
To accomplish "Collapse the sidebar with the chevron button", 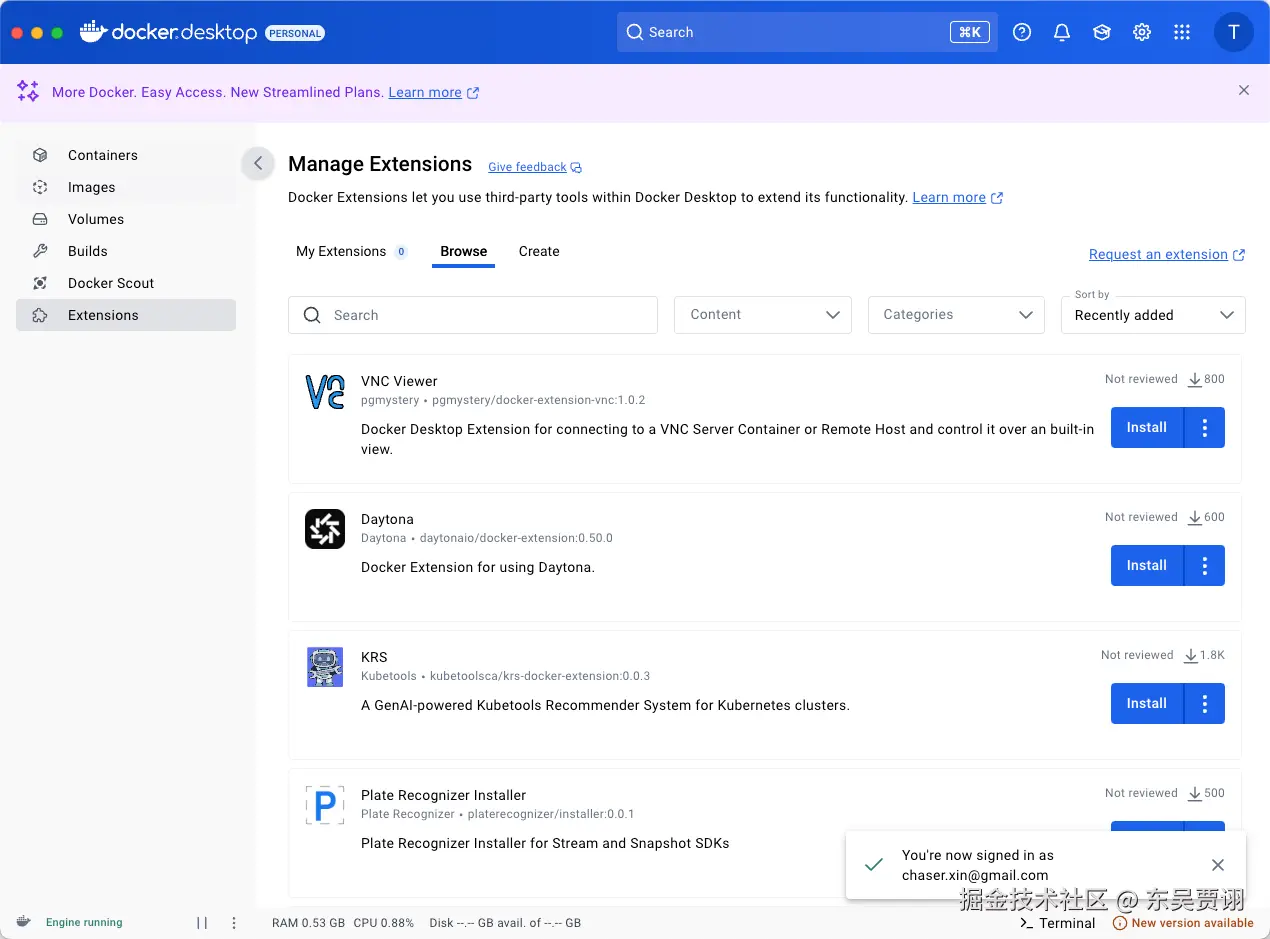I will pyautogui.click(x=258, y=163).
